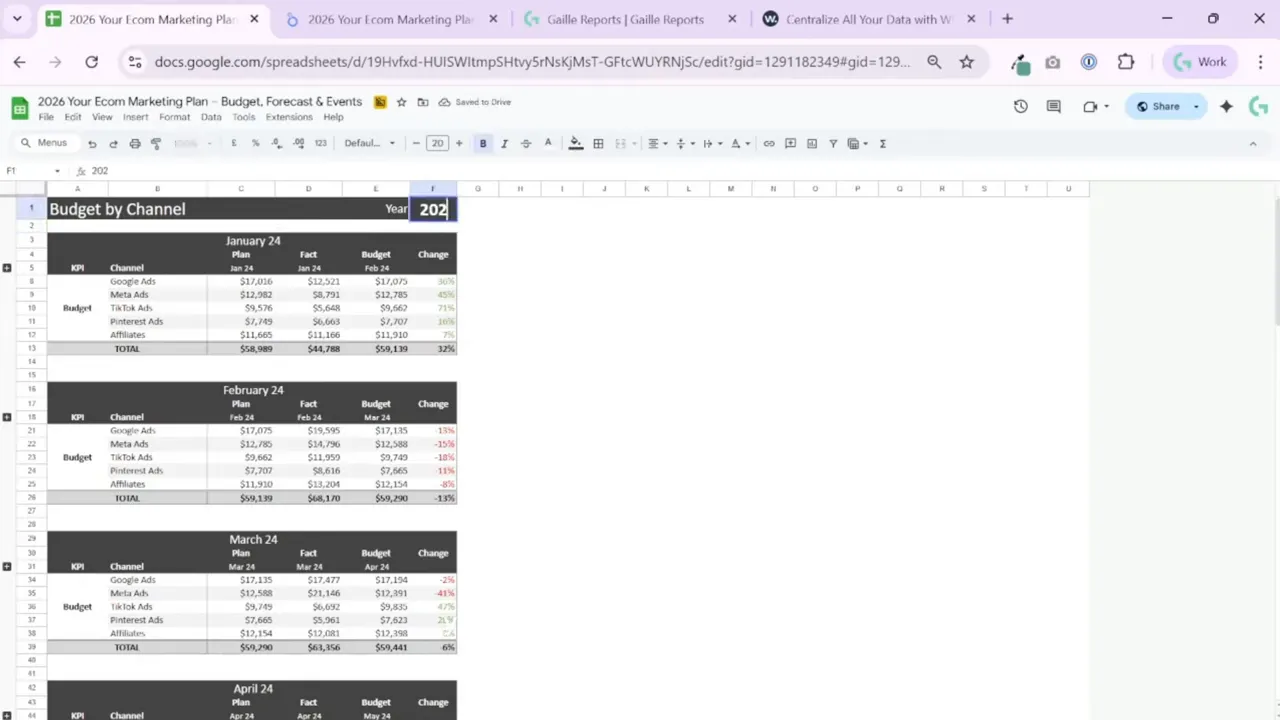Open version history

pos(1020,106)
